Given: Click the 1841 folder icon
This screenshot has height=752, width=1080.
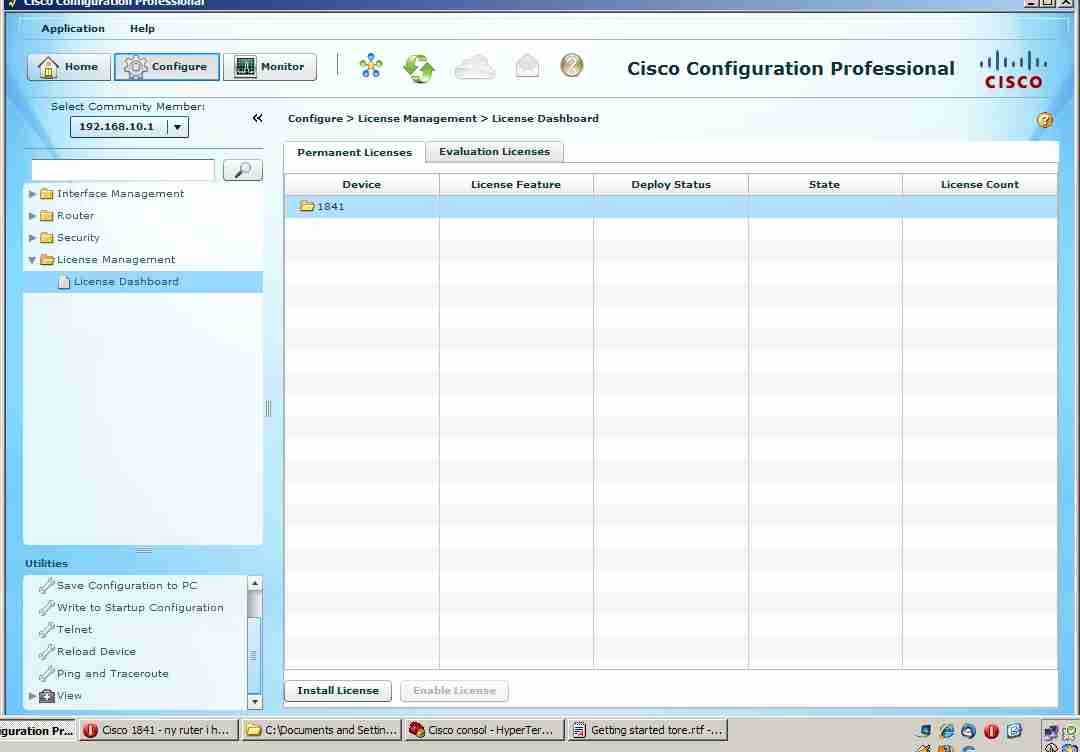Looking at the screenshot, I should click(307, 206).
